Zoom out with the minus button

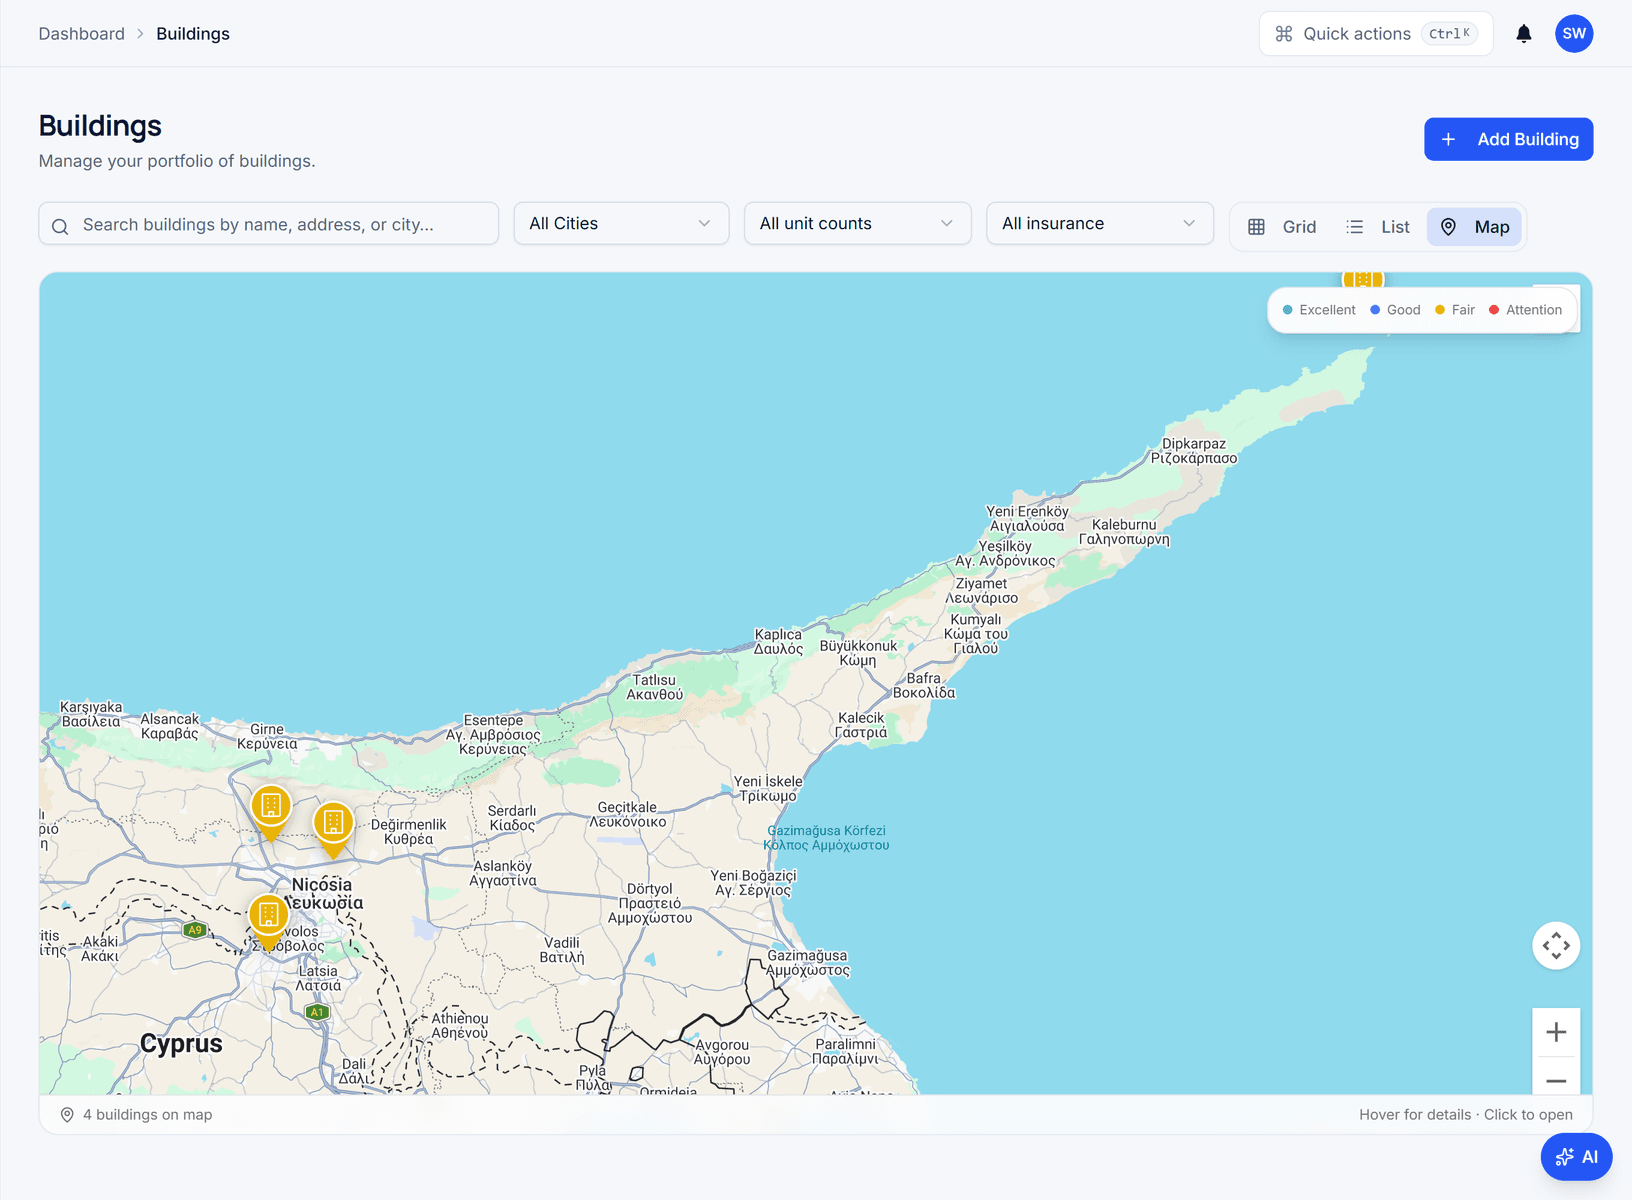[1556, 1080]
